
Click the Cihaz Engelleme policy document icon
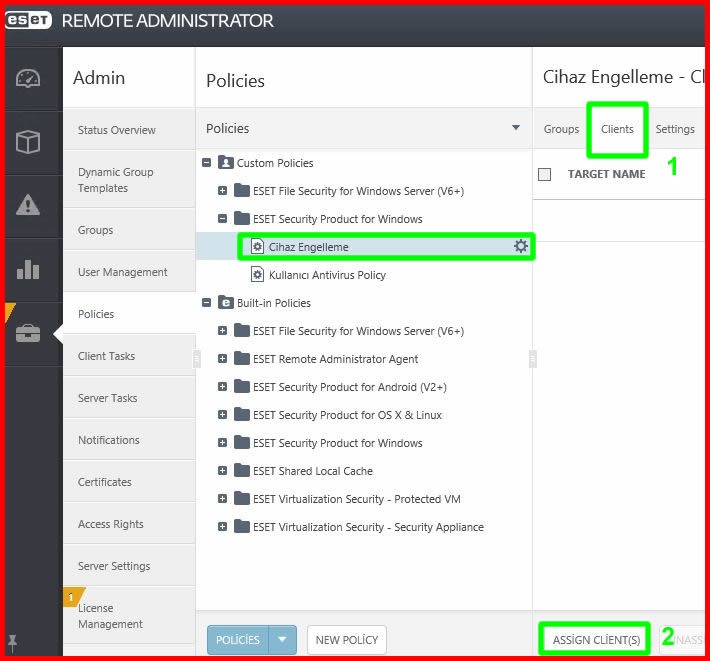pyautogui.click(x=257, y=247)
